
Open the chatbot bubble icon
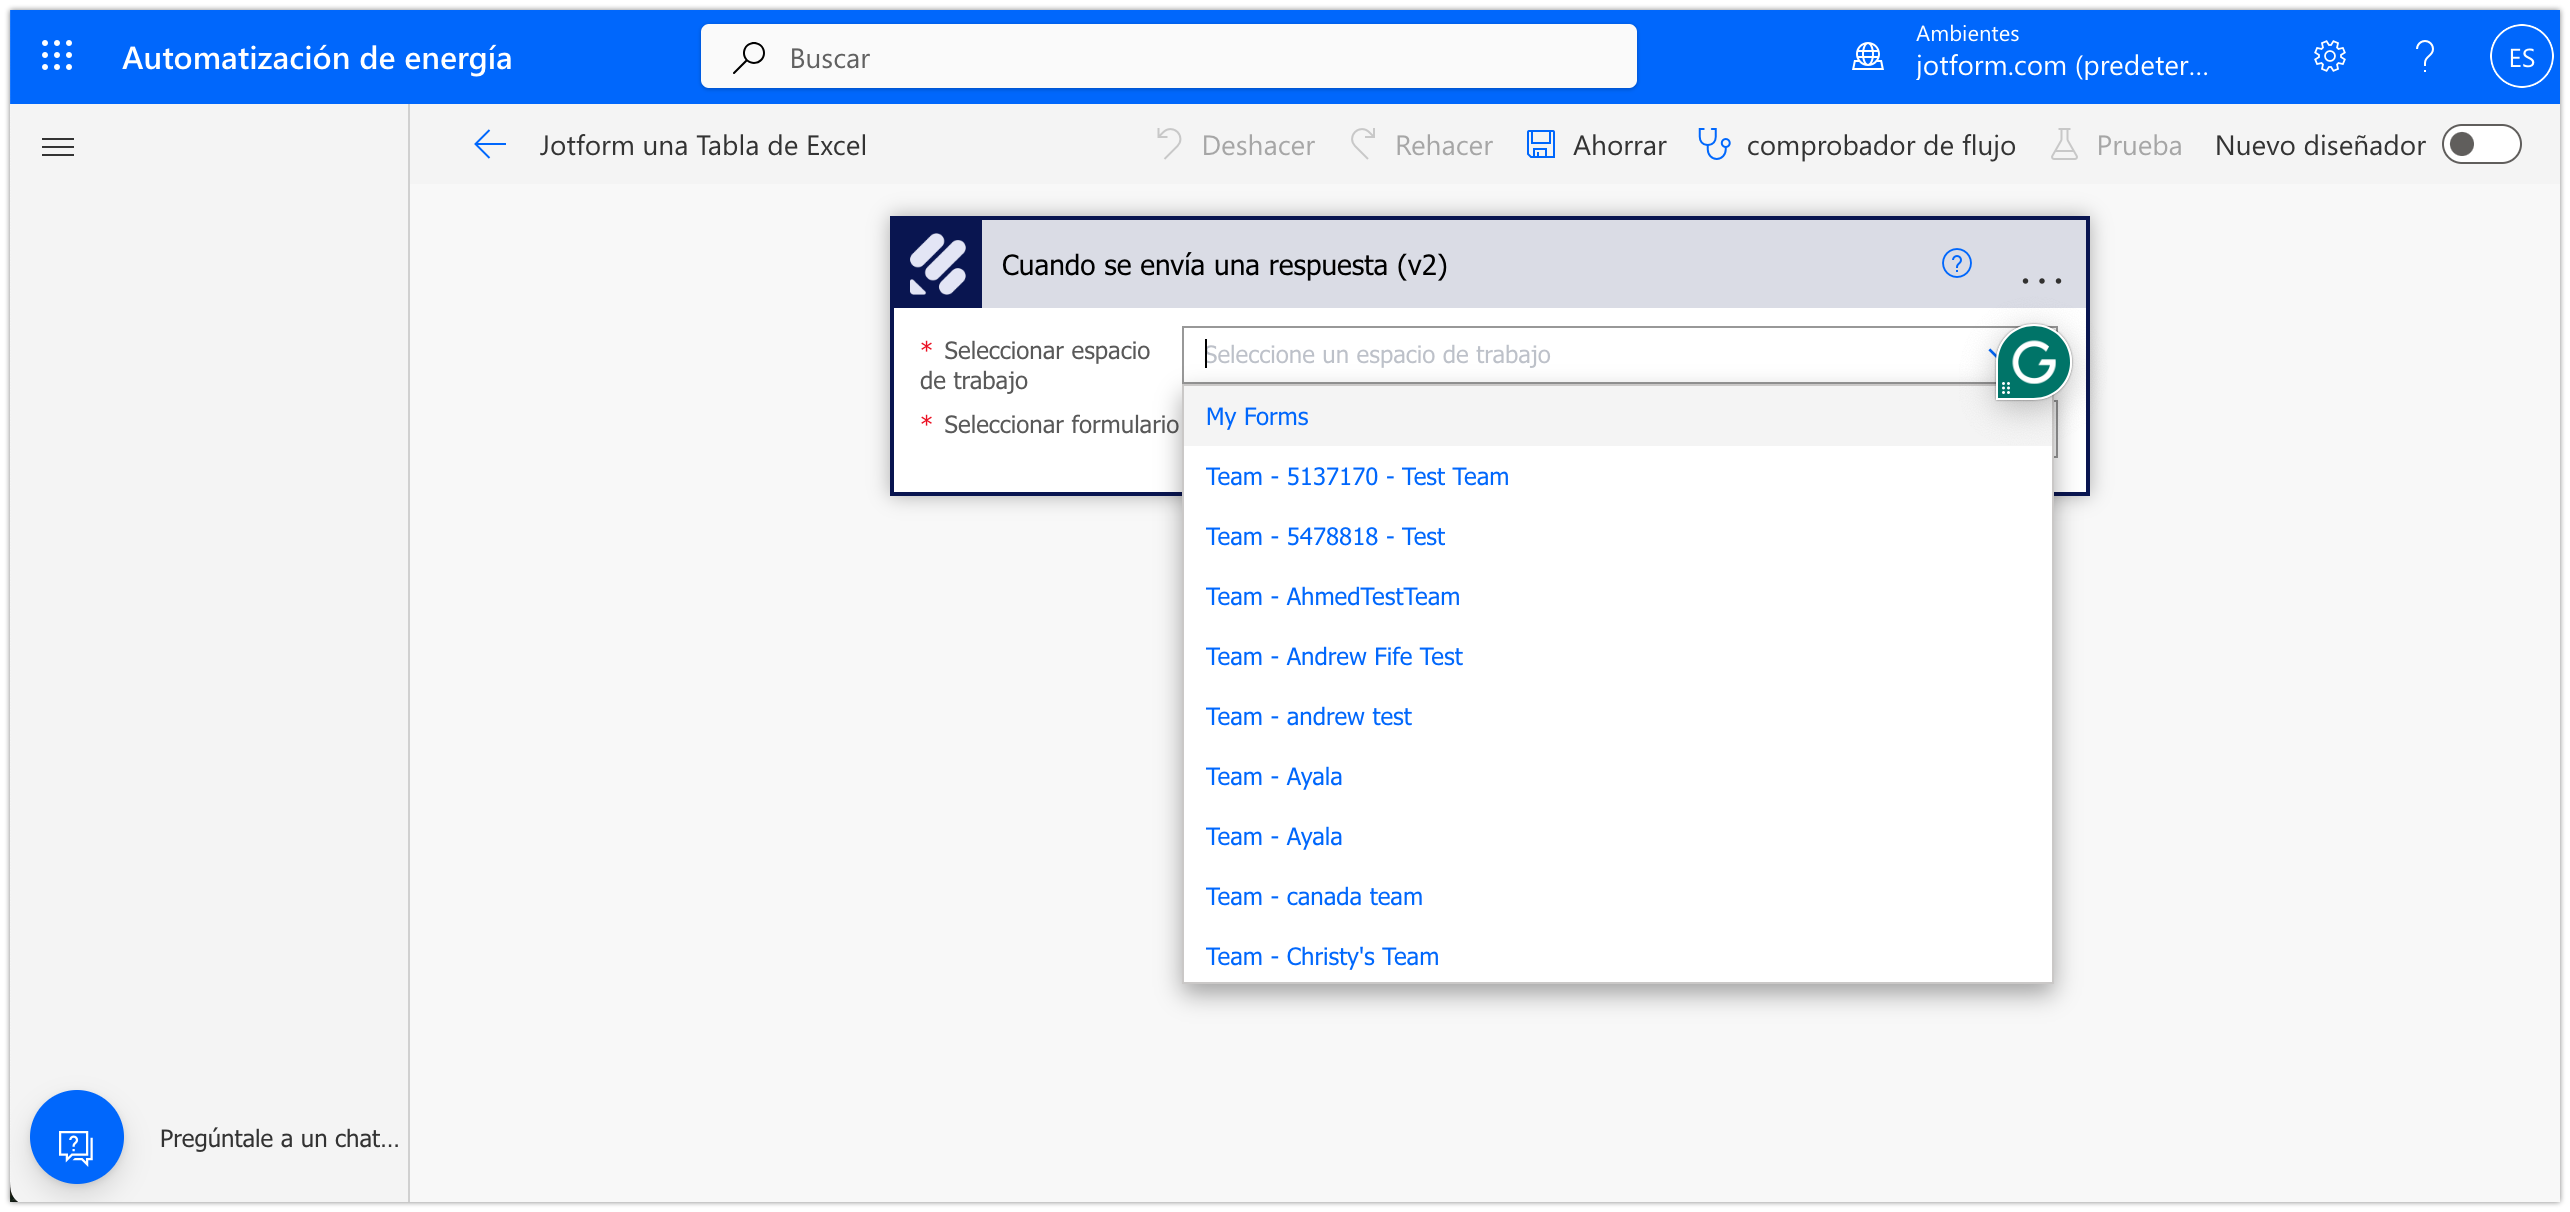click(77, 1138)
